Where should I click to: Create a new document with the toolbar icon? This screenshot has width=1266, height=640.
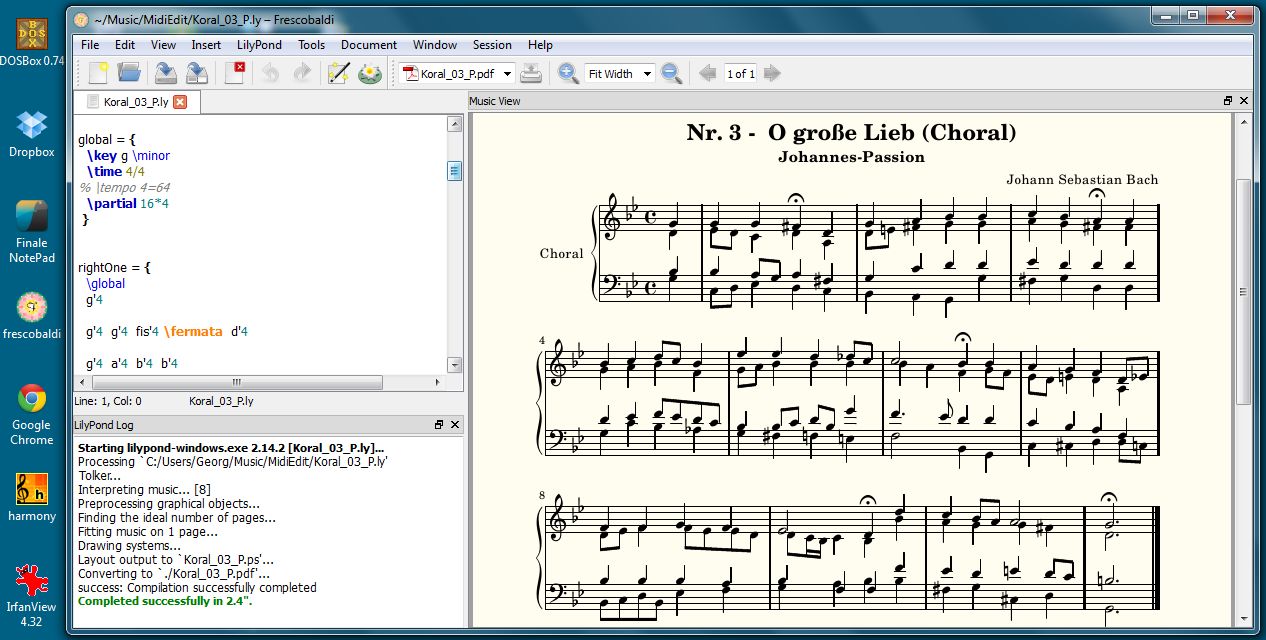pyautogui.click(x=97, y=73)
